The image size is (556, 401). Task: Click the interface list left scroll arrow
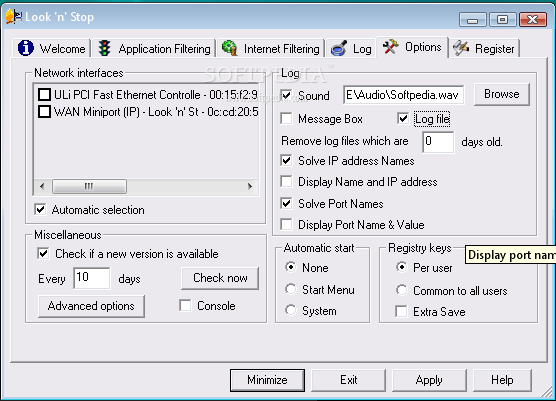tap(42, 186)
